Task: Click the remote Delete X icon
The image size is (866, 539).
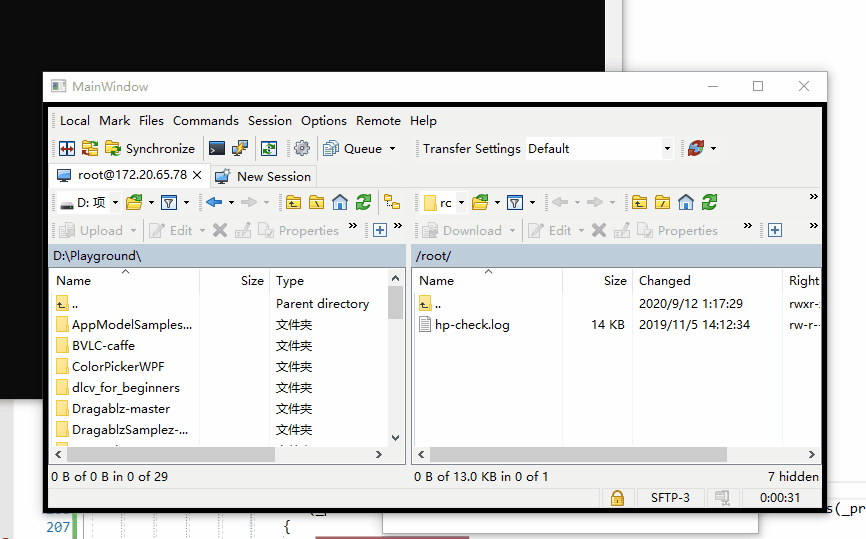Action: (599, 230)
